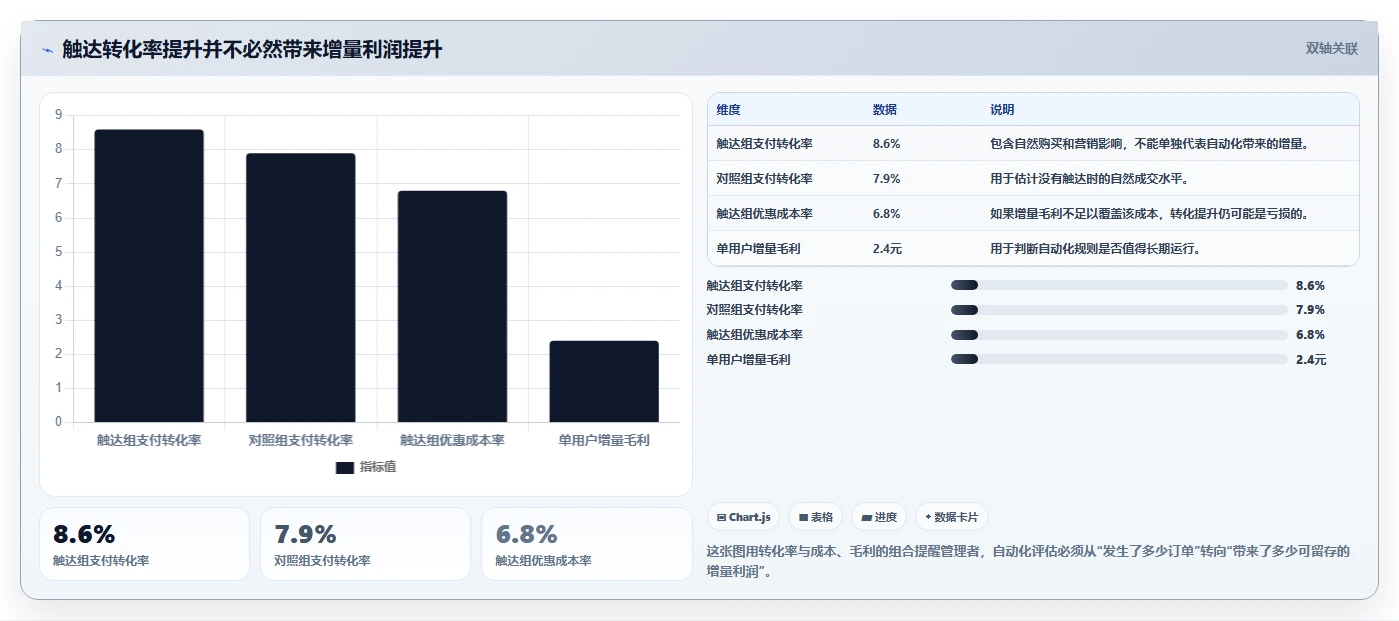Click the table cell 对照组支付转化率
The height and width of the screenshot is (621, 1399).
pos(764,179)
